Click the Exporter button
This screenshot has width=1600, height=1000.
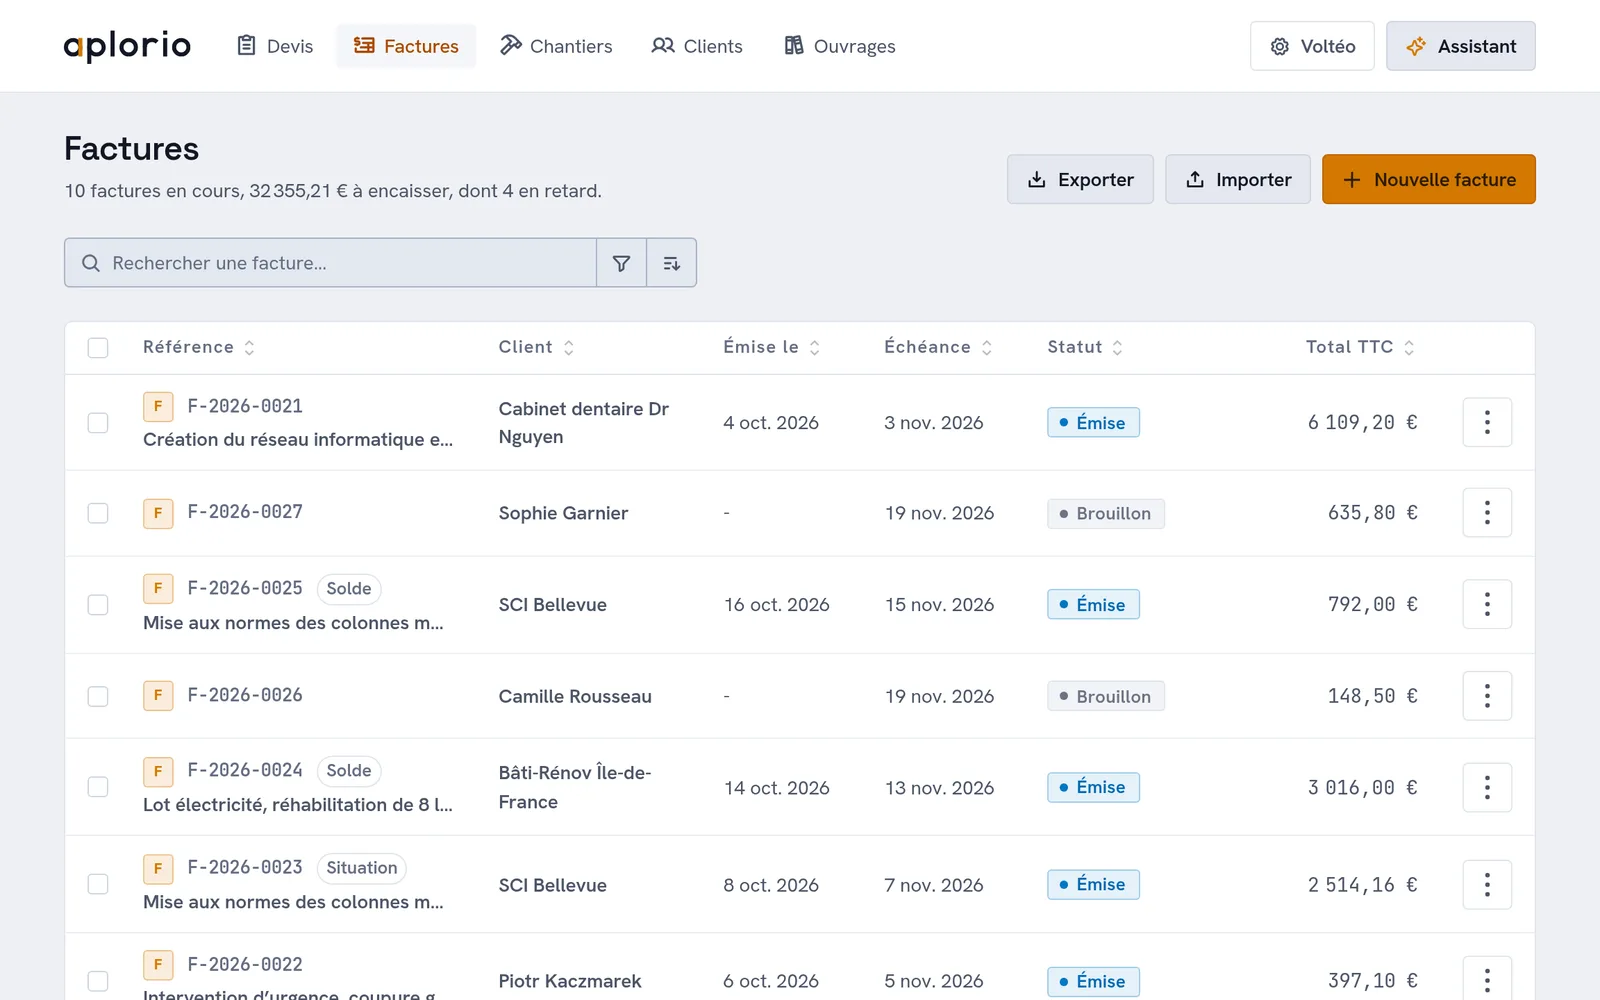pyautogui.click(x=1080, y=179)
